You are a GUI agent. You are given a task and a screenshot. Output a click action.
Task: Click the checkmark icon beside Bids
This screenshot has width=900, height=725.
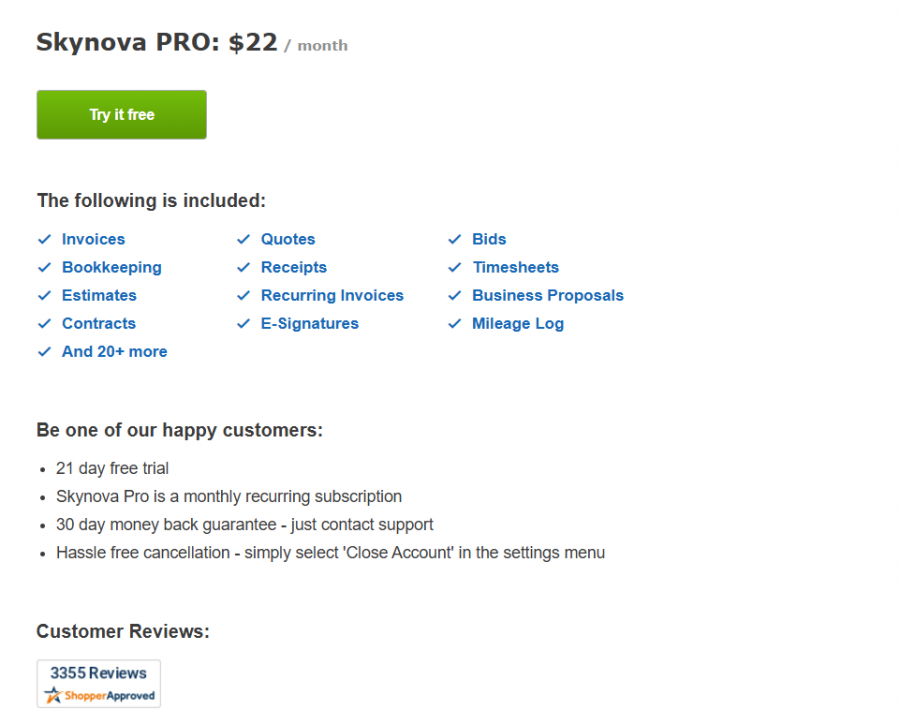coord(454,239)
